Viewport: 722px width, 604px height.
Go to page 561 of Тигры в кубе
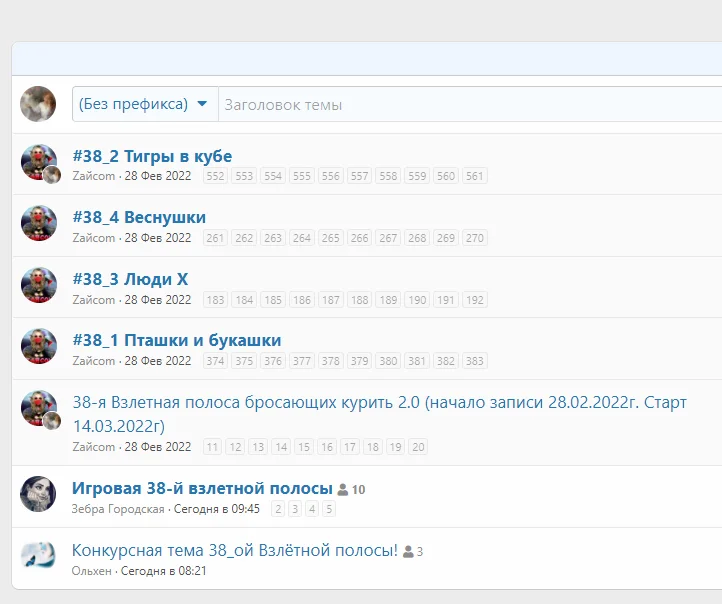coord(475,176)
